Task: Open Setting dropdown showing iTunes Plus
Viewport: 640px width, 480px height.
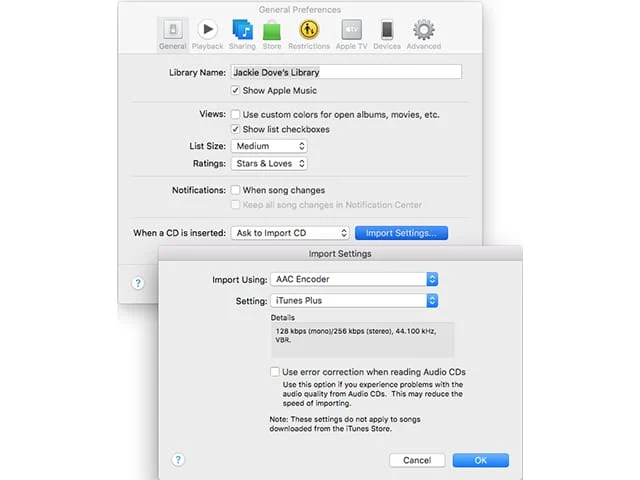Action: click(354, 301)
